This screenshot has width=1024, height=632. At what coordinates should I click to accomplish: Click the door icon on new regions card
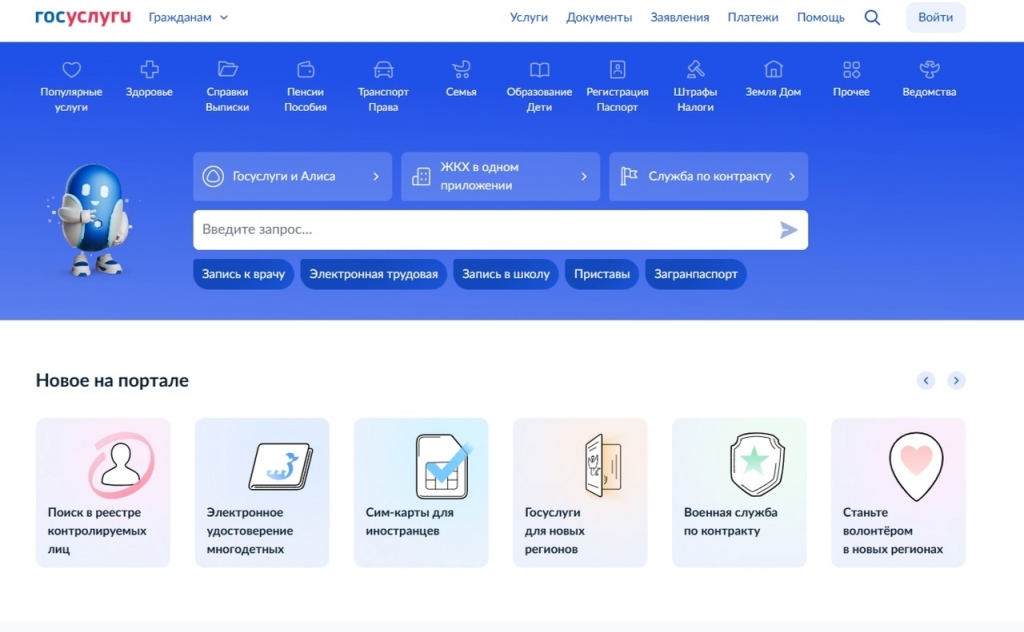point(603,466)
